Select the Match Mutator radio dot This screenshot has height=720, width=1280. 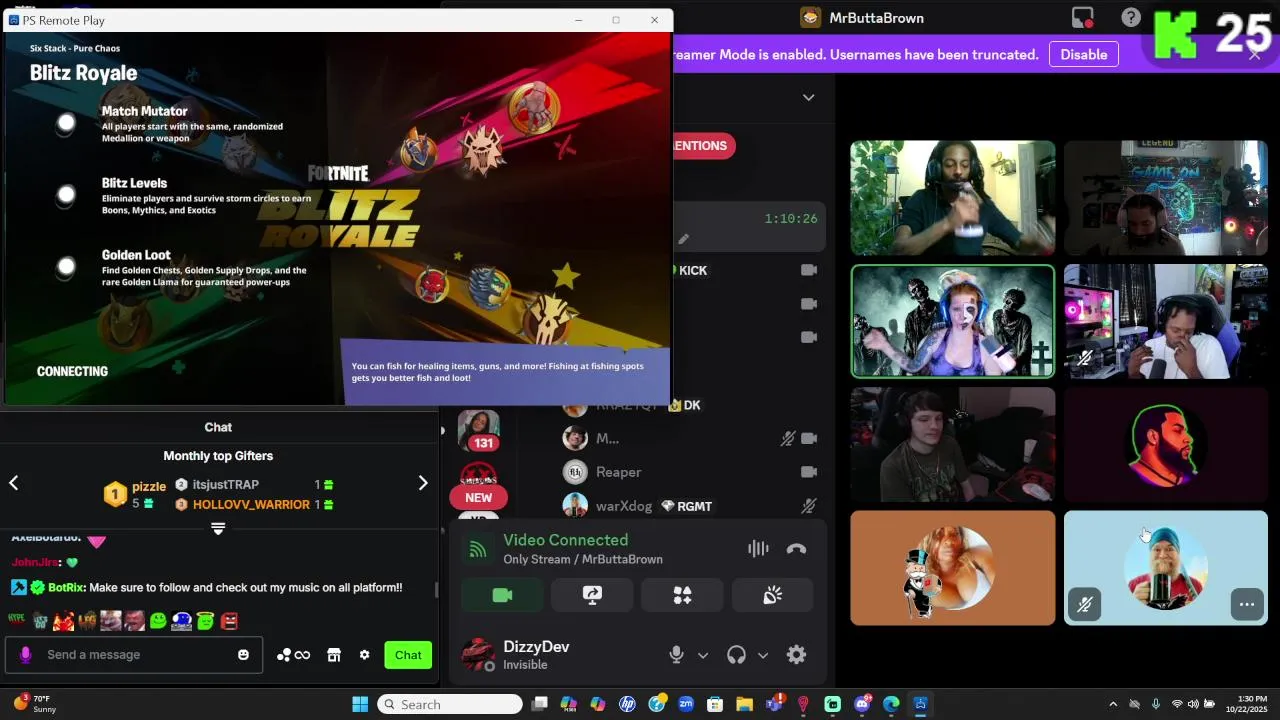[x=66, y=123]
